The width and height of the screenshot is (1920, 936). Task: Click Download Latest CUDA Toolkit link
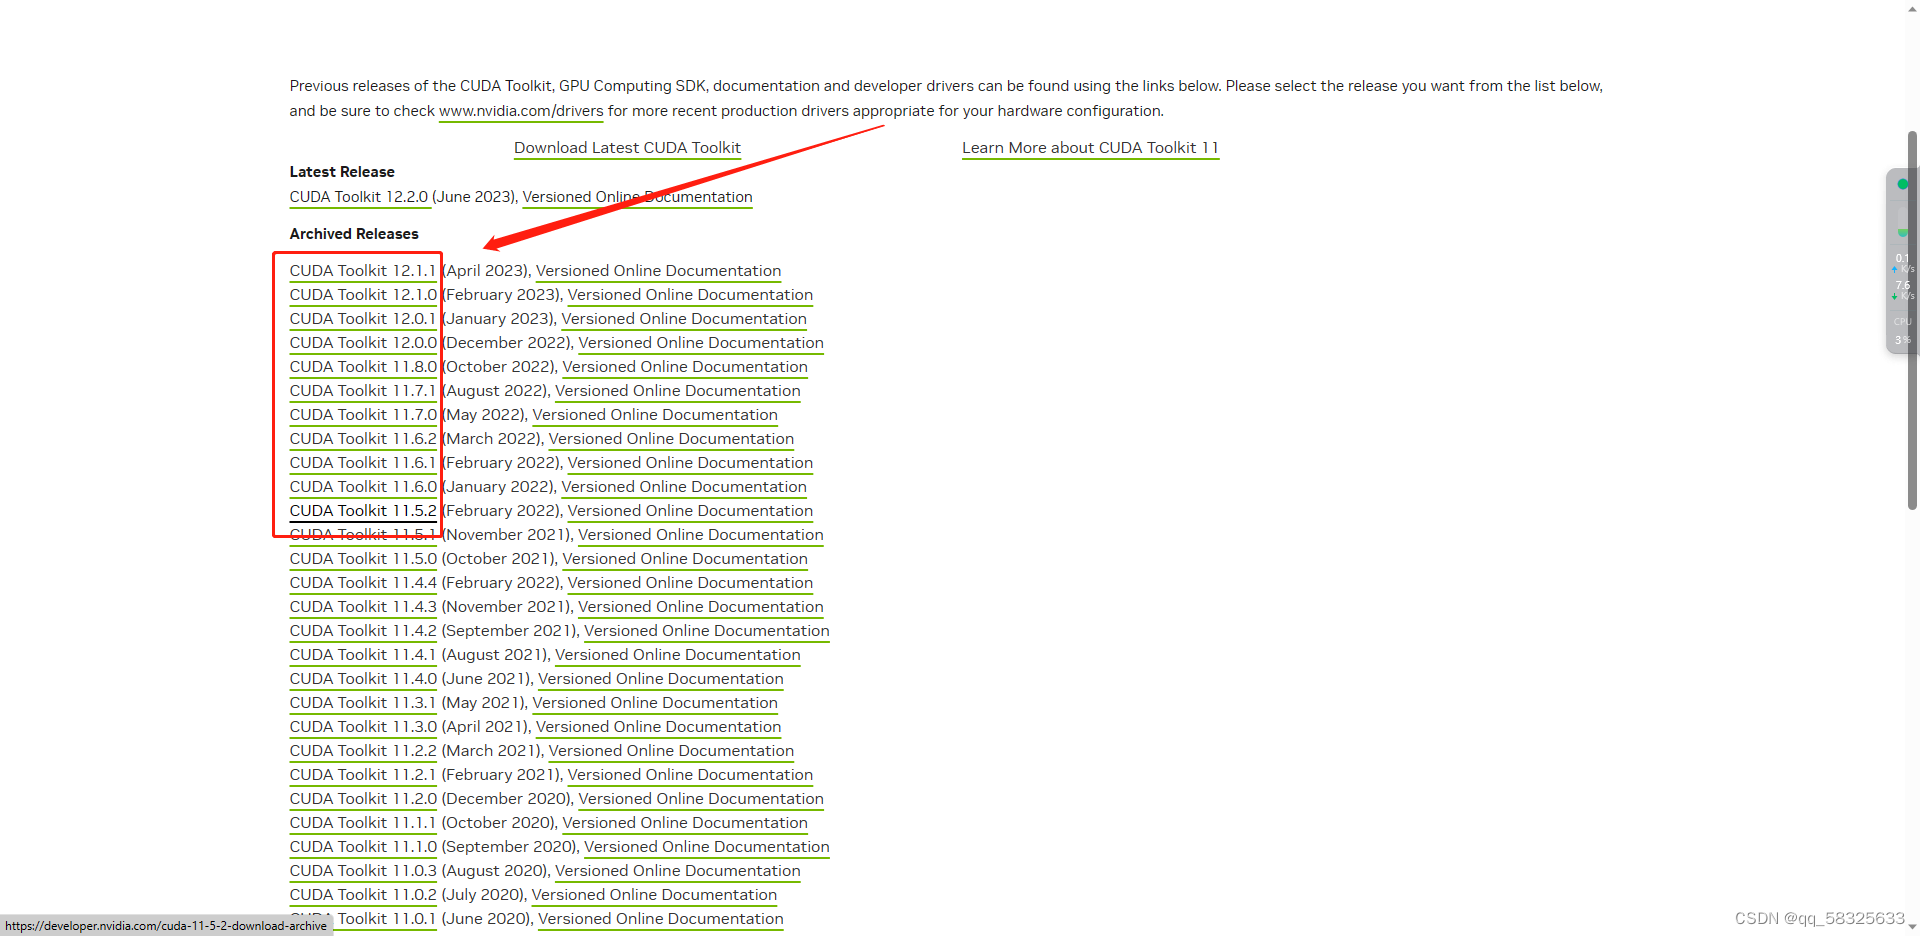coord(627,148)
